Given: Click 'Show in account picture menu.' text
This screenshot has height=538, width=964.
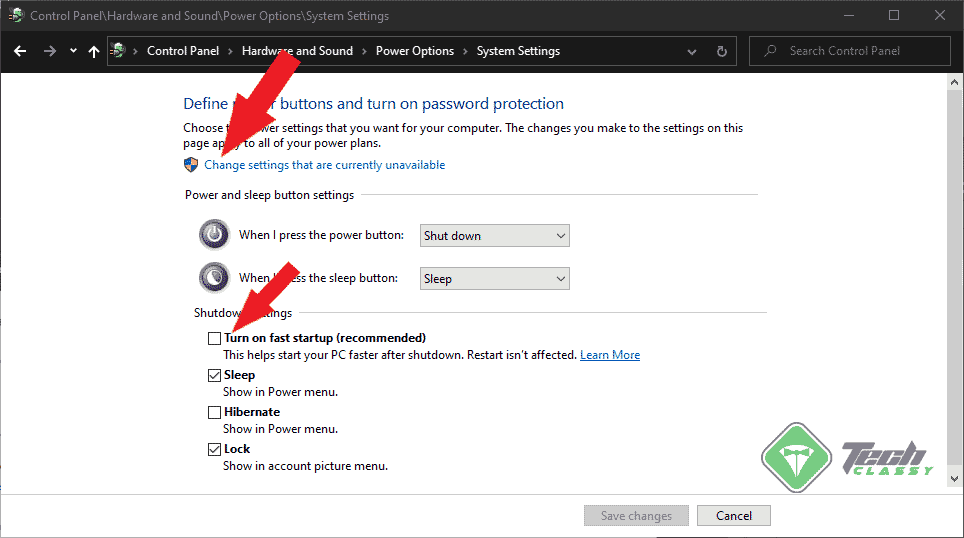Looking at the screenshot, I should coord(306,466).
